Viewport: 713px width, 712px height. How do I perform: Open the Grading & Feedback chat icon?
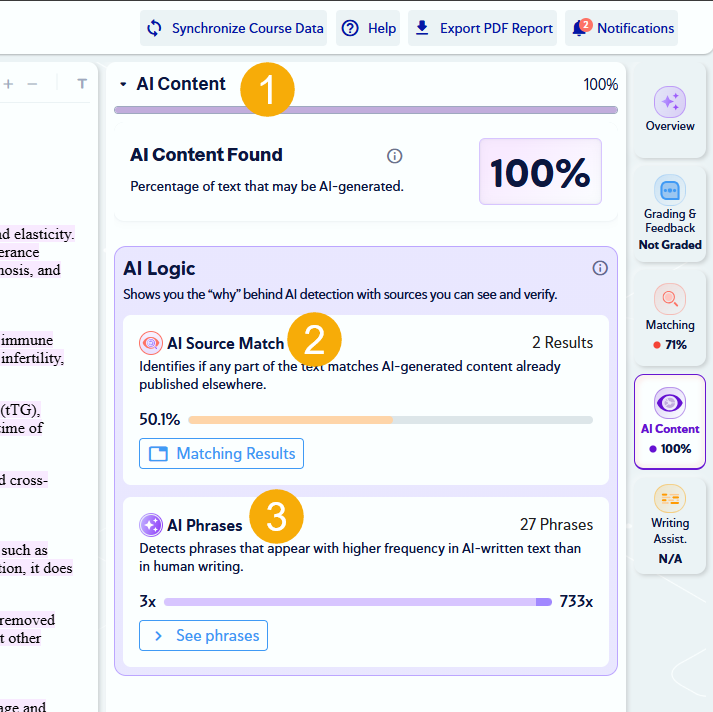tap(670, 190)
